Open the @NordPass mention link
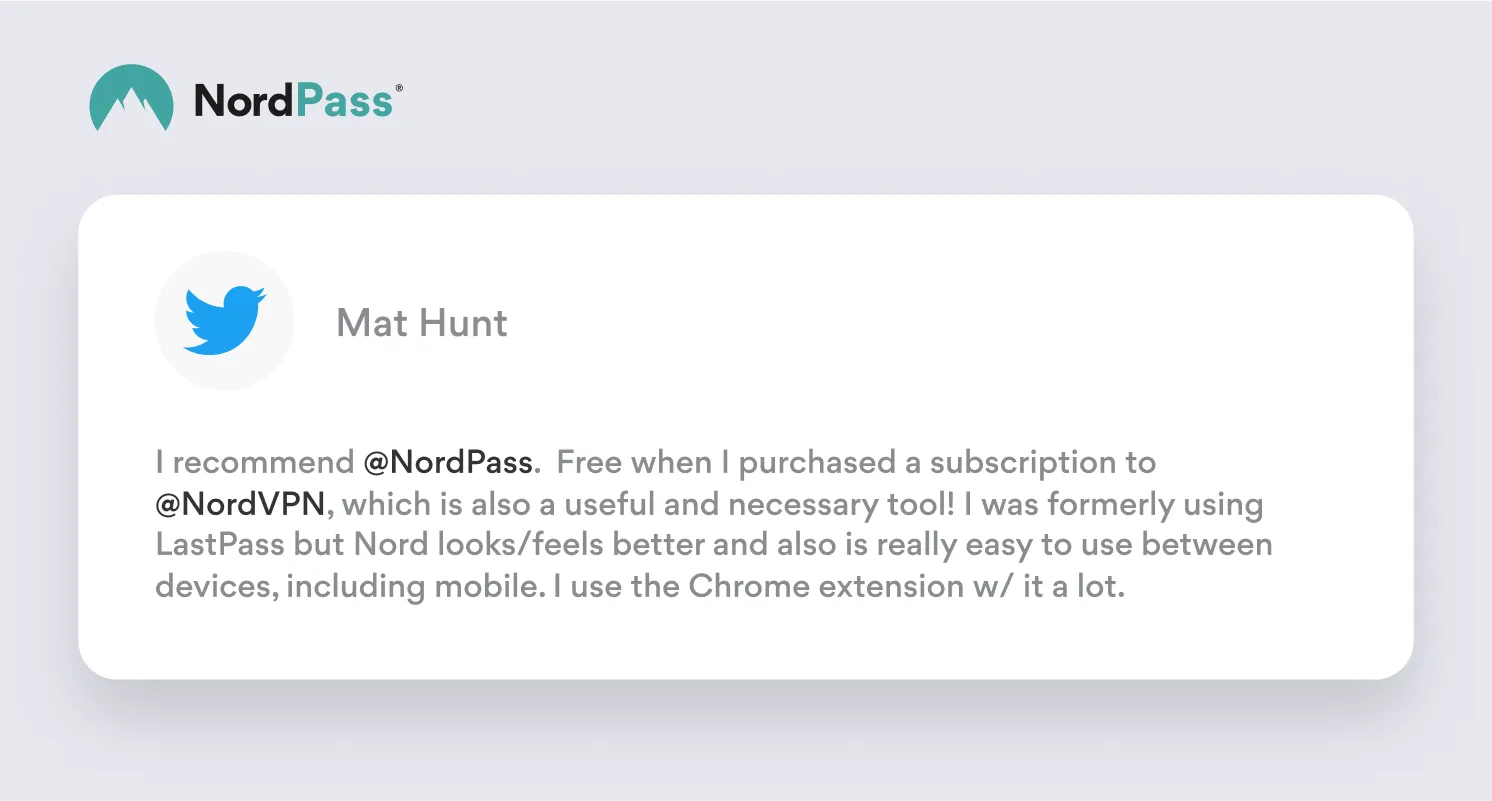Image resolution: width=1492 pixels, height=801 pixels. [447, 463]
